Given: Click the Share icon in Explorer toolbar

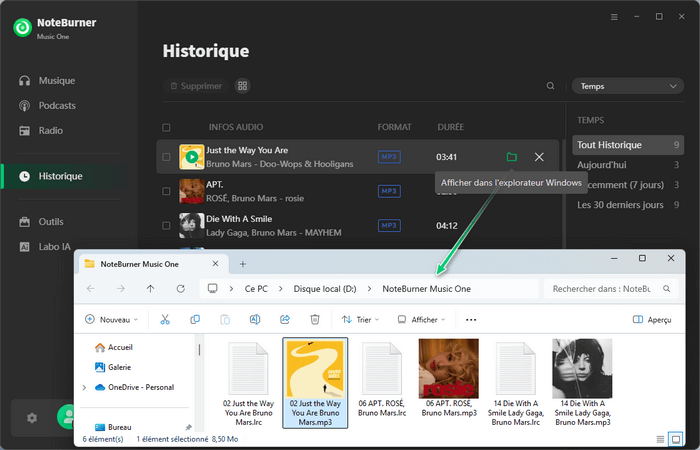Looking at the screenshot, I should click(x=285, y=320).
